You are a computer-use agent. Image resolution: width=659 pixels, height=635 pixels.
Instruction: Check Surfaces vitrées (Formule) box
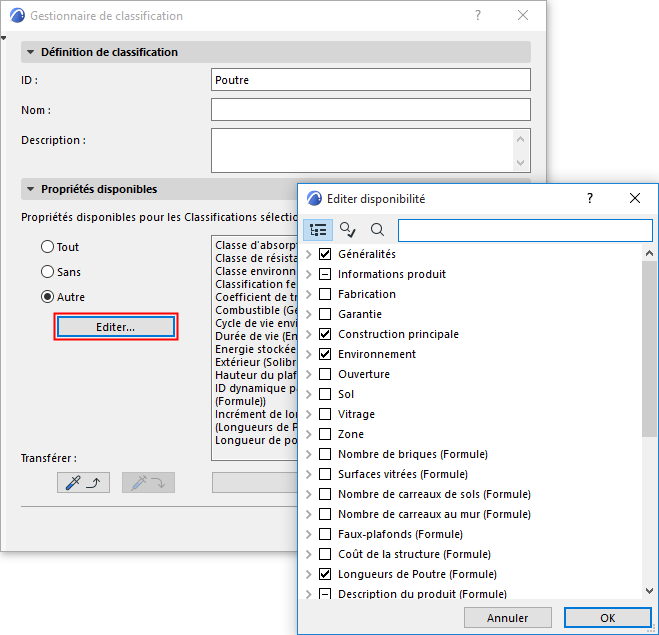coord(325,474)
